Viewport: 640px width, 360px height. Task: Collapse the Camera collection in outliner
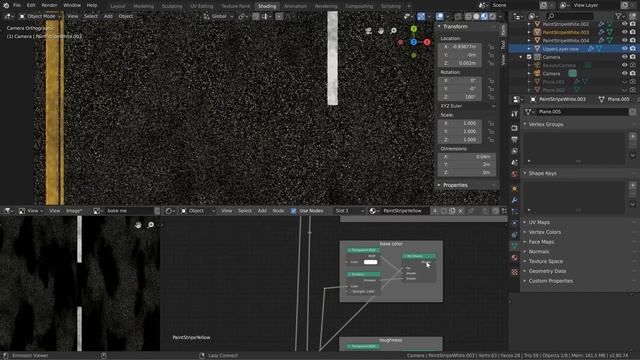coord(521,57)
